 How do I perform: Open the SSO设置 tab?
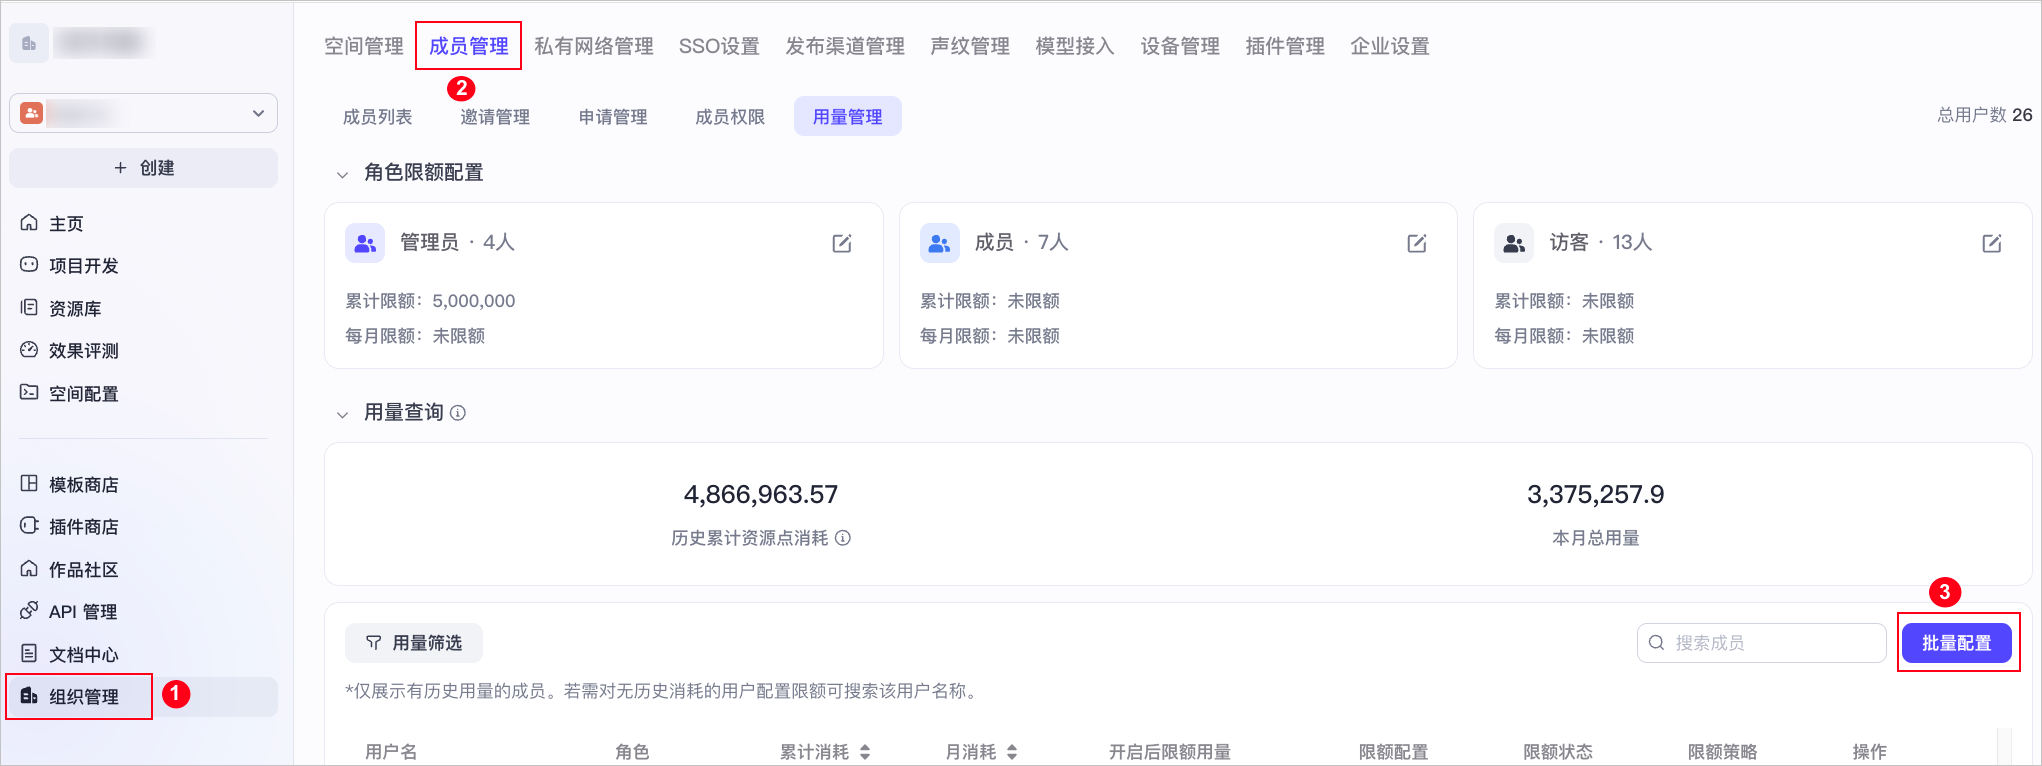pyautogui.click(x=718, y=46)
